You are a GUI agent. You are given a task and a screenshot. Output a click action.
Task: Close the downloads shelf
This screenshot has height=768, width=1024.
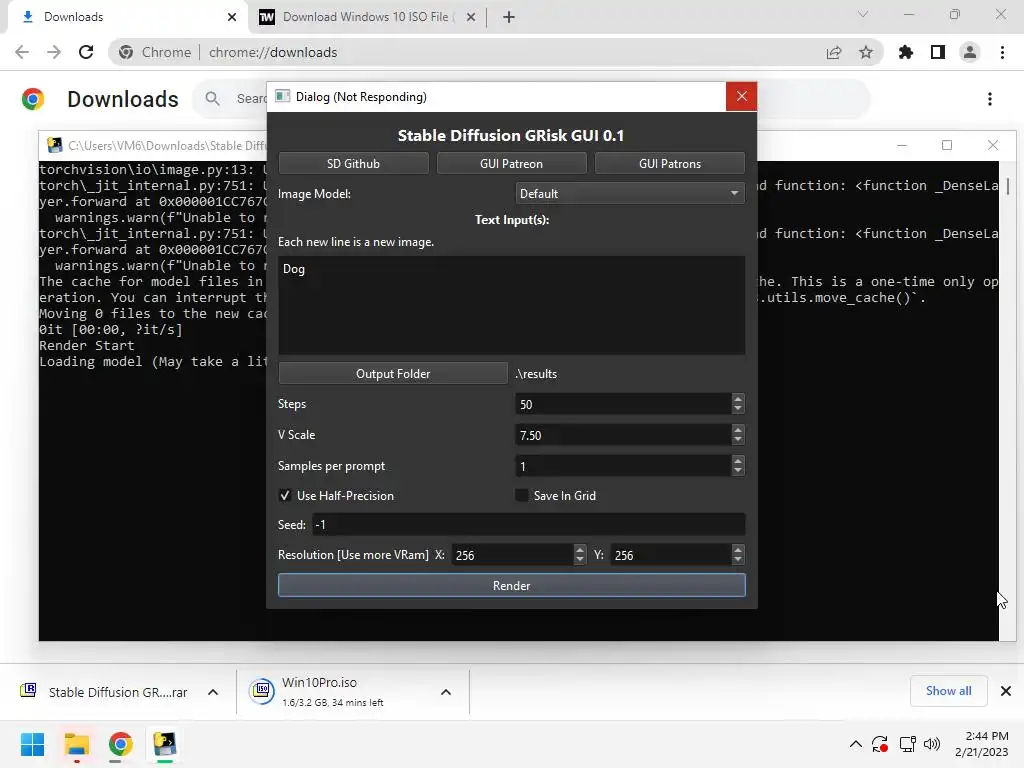tap(1006, 691)
